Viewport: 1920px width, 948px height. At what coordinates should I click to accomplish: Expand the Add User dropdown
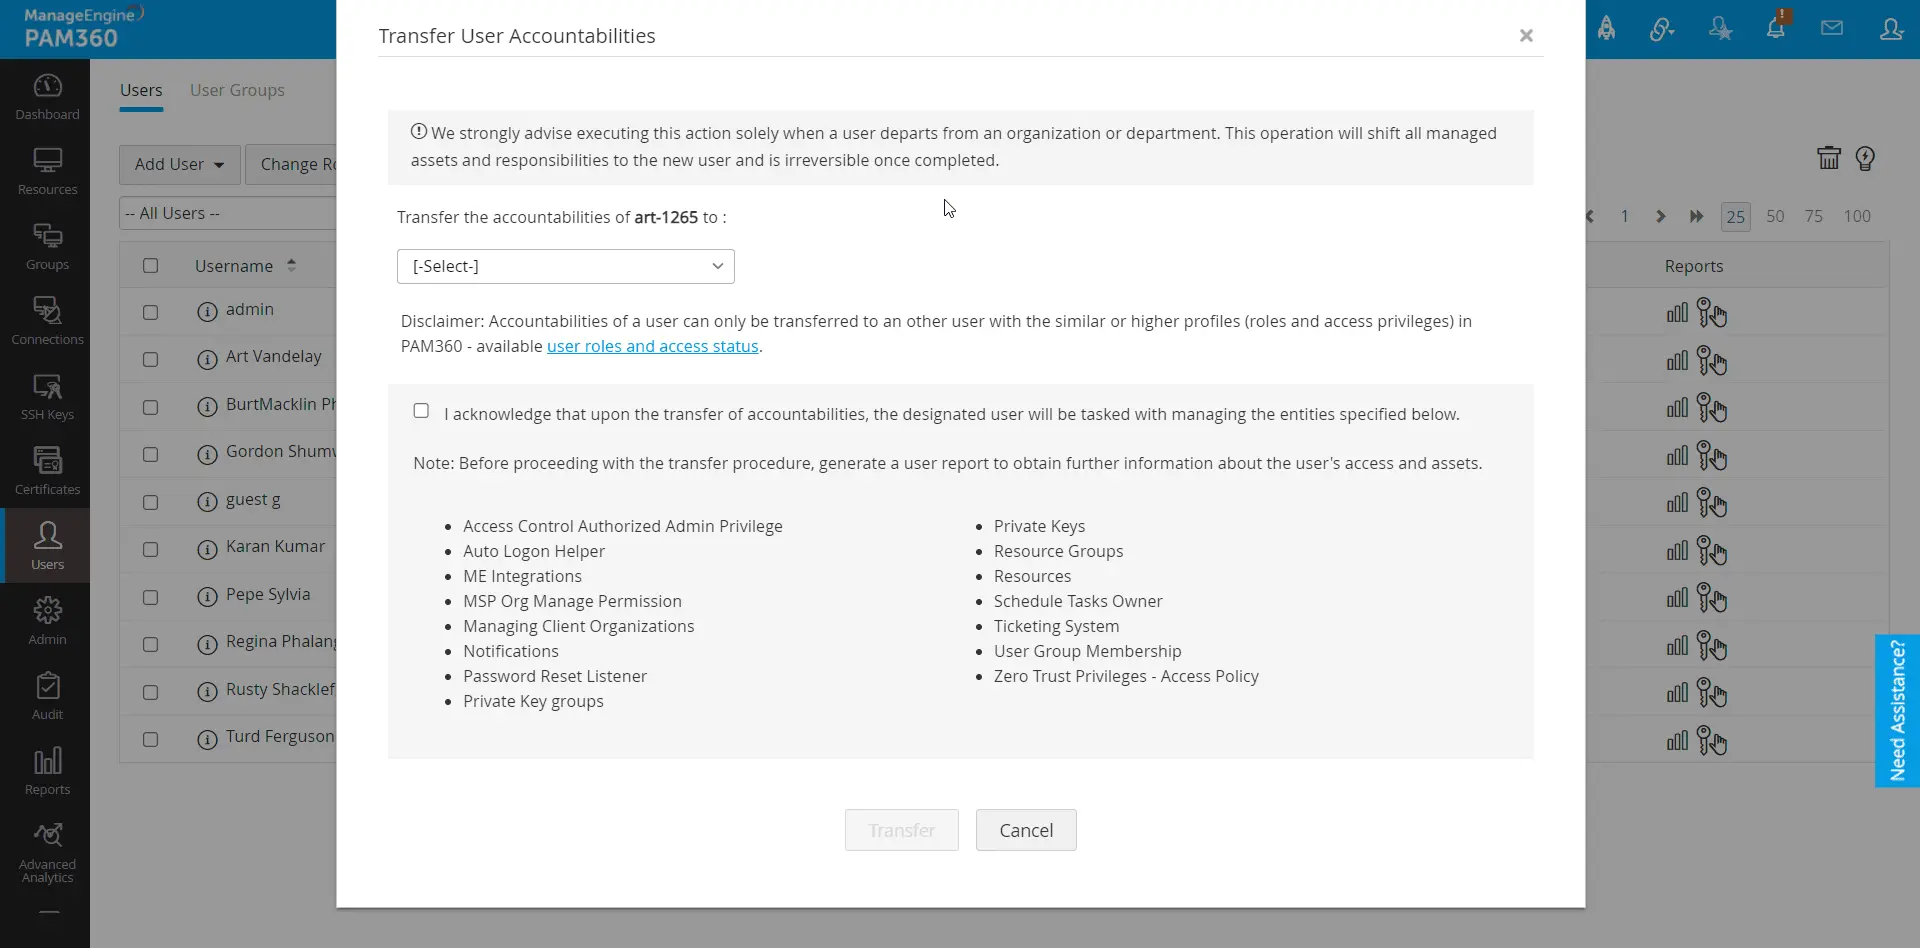(178, 164)
